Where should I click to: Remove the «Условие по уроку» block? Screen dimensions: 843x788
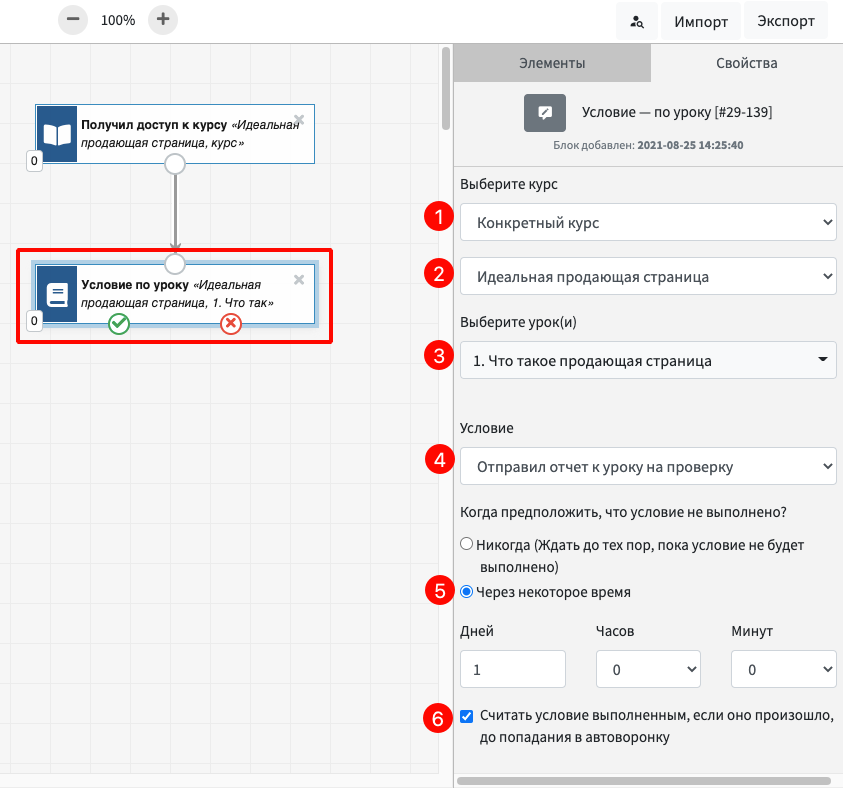pos(299,281)
